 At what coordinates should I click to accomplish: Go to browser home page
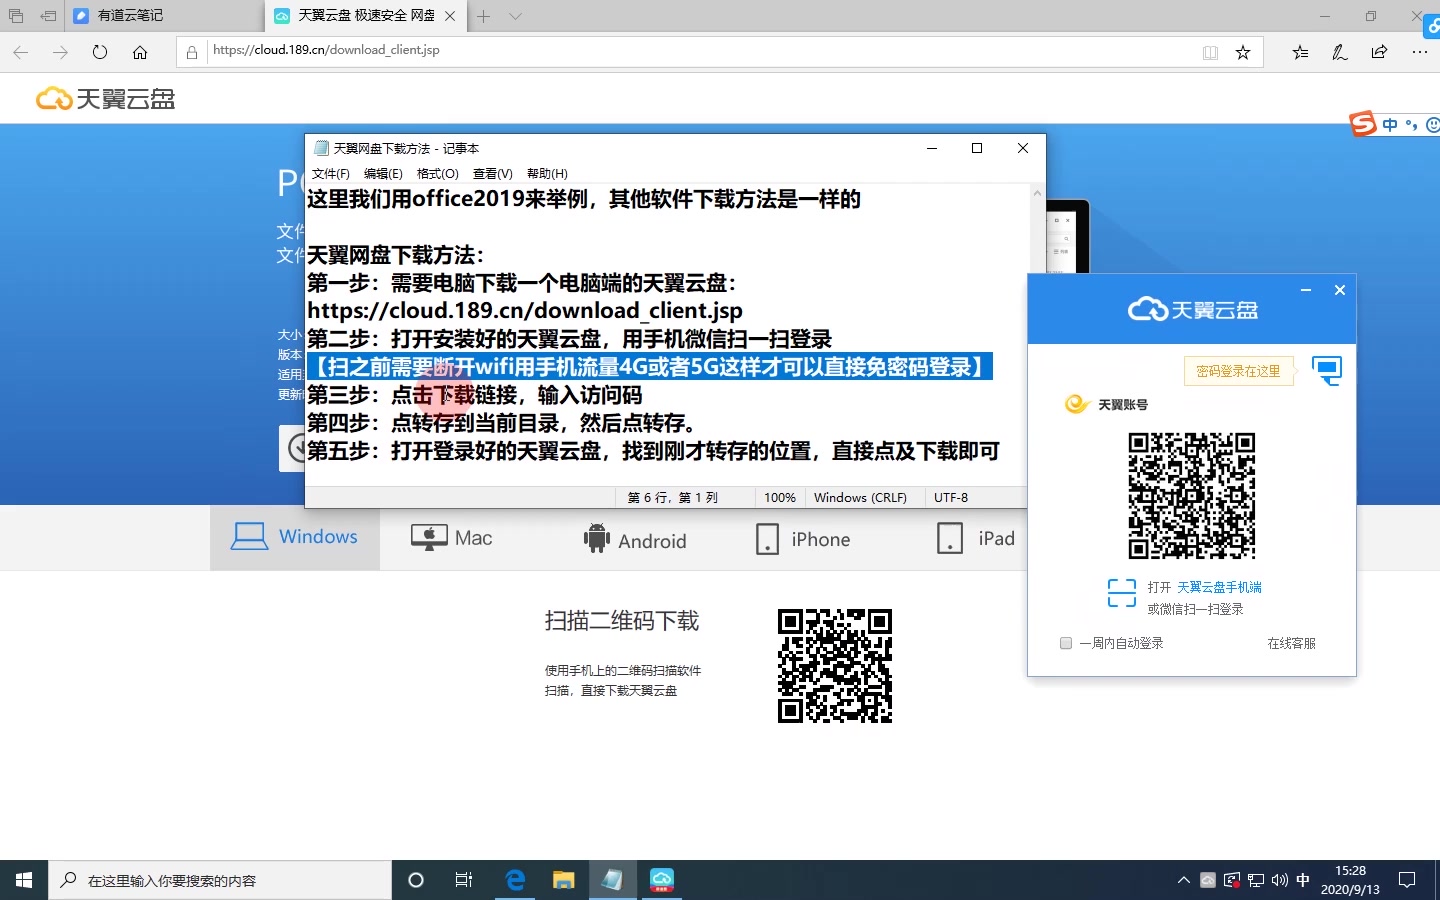pyautogui.click(x=140, y=52)
